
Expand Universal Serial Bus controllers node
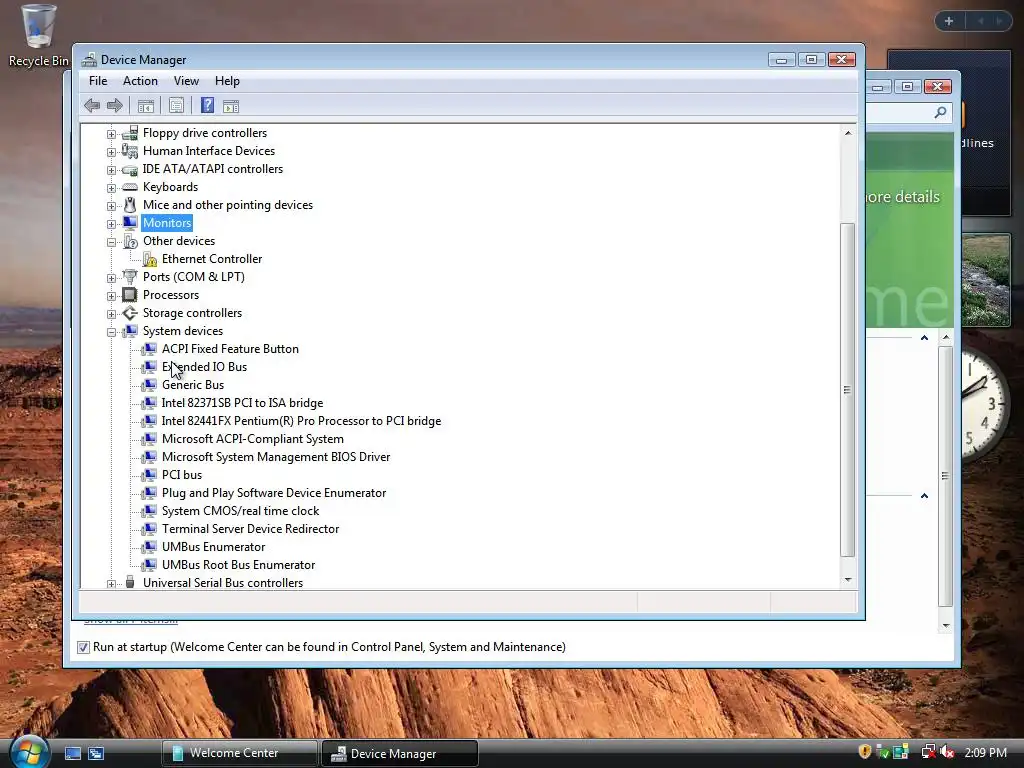click(111, 584)
